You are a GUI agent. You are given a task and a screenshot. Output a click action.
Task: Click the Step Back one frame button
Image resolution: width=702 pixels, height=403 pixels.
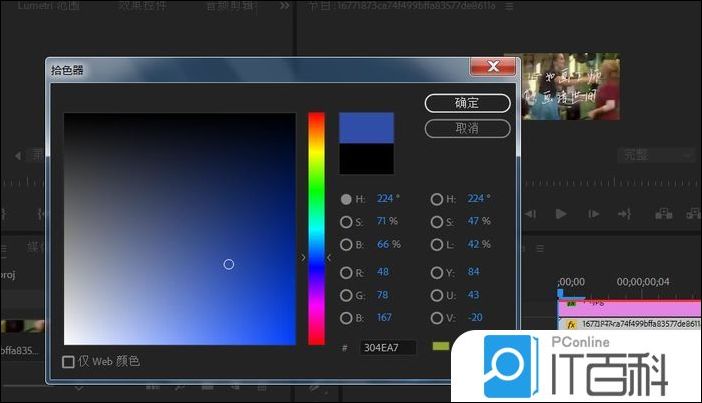click(x=531, y=214)
